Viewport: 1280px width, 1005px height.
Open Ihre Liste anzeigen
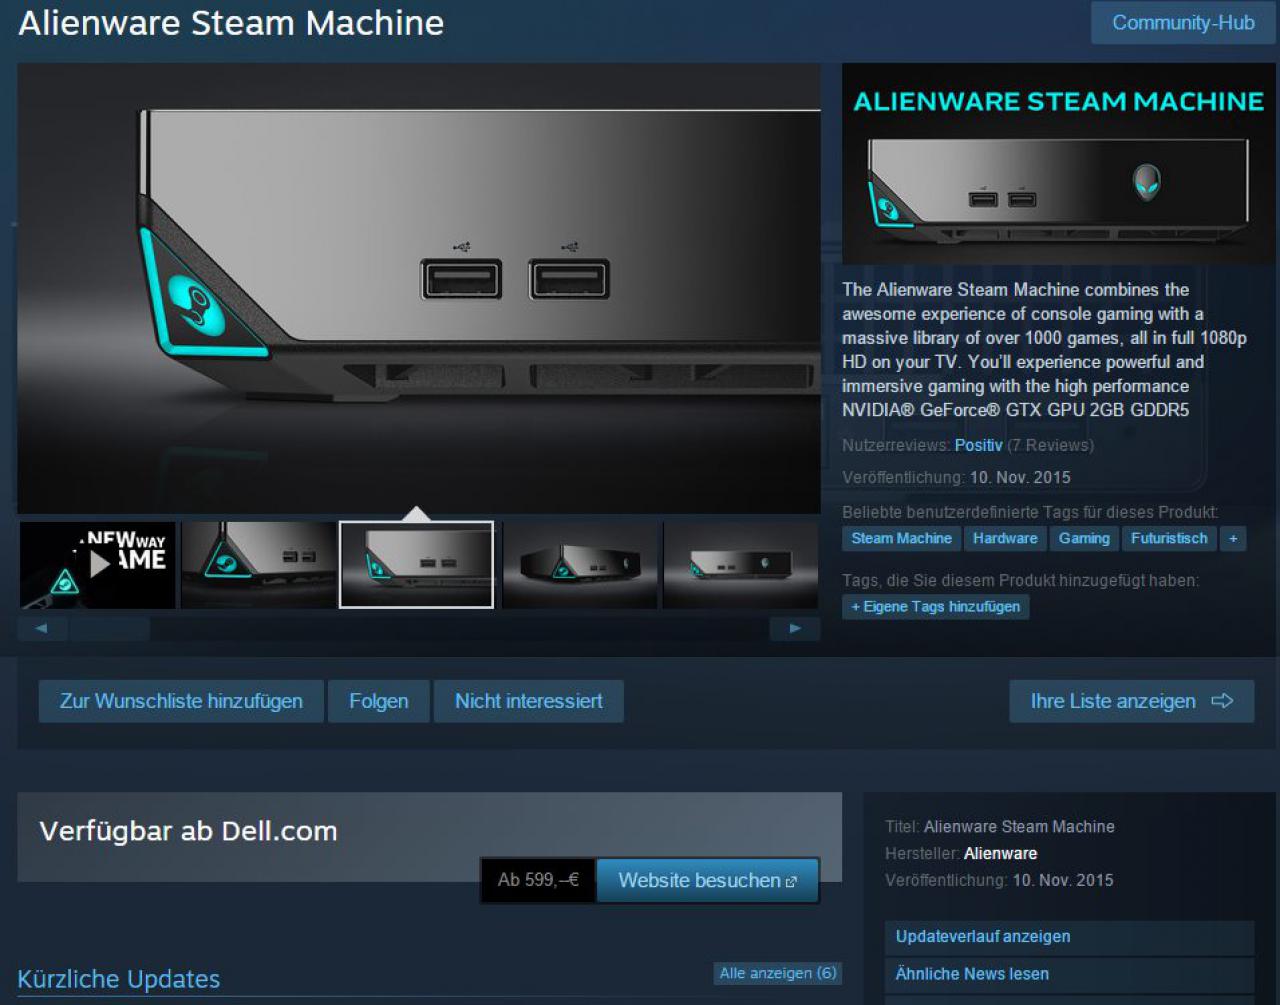pyautogui.click(x=1131, y=701)
